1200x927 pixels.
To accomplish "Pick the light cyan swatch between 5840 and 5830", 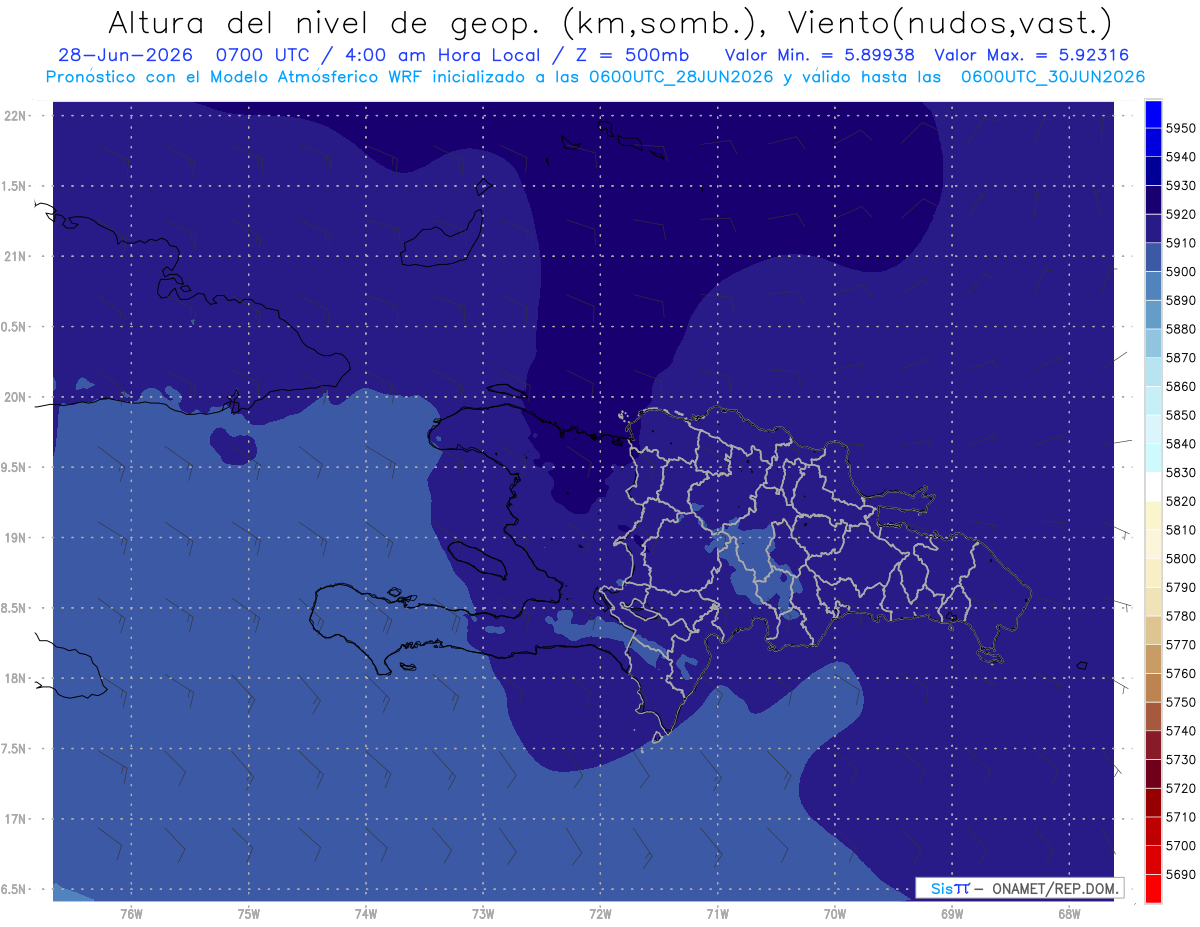I will [x=1153, y=458].
